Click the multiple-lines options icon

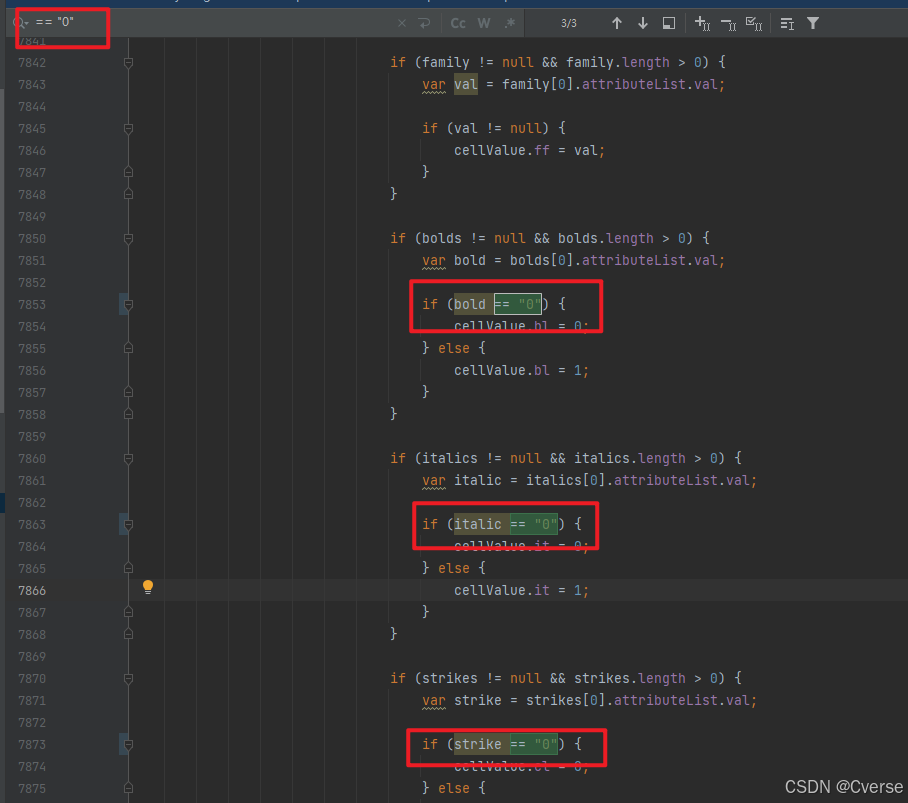[x=787, y=23]
